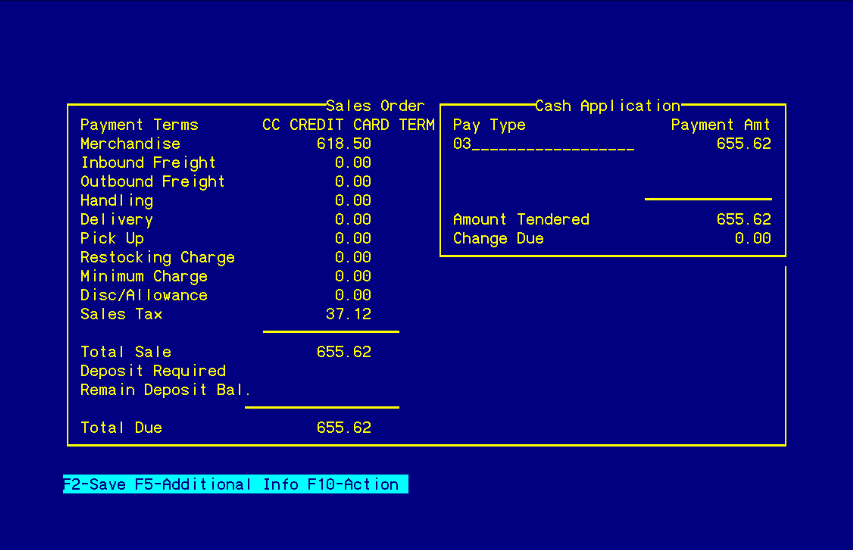Viewport: 853px width, 550px height.
Task: Click the Inbound Freight label
Action: coord(148,163)
